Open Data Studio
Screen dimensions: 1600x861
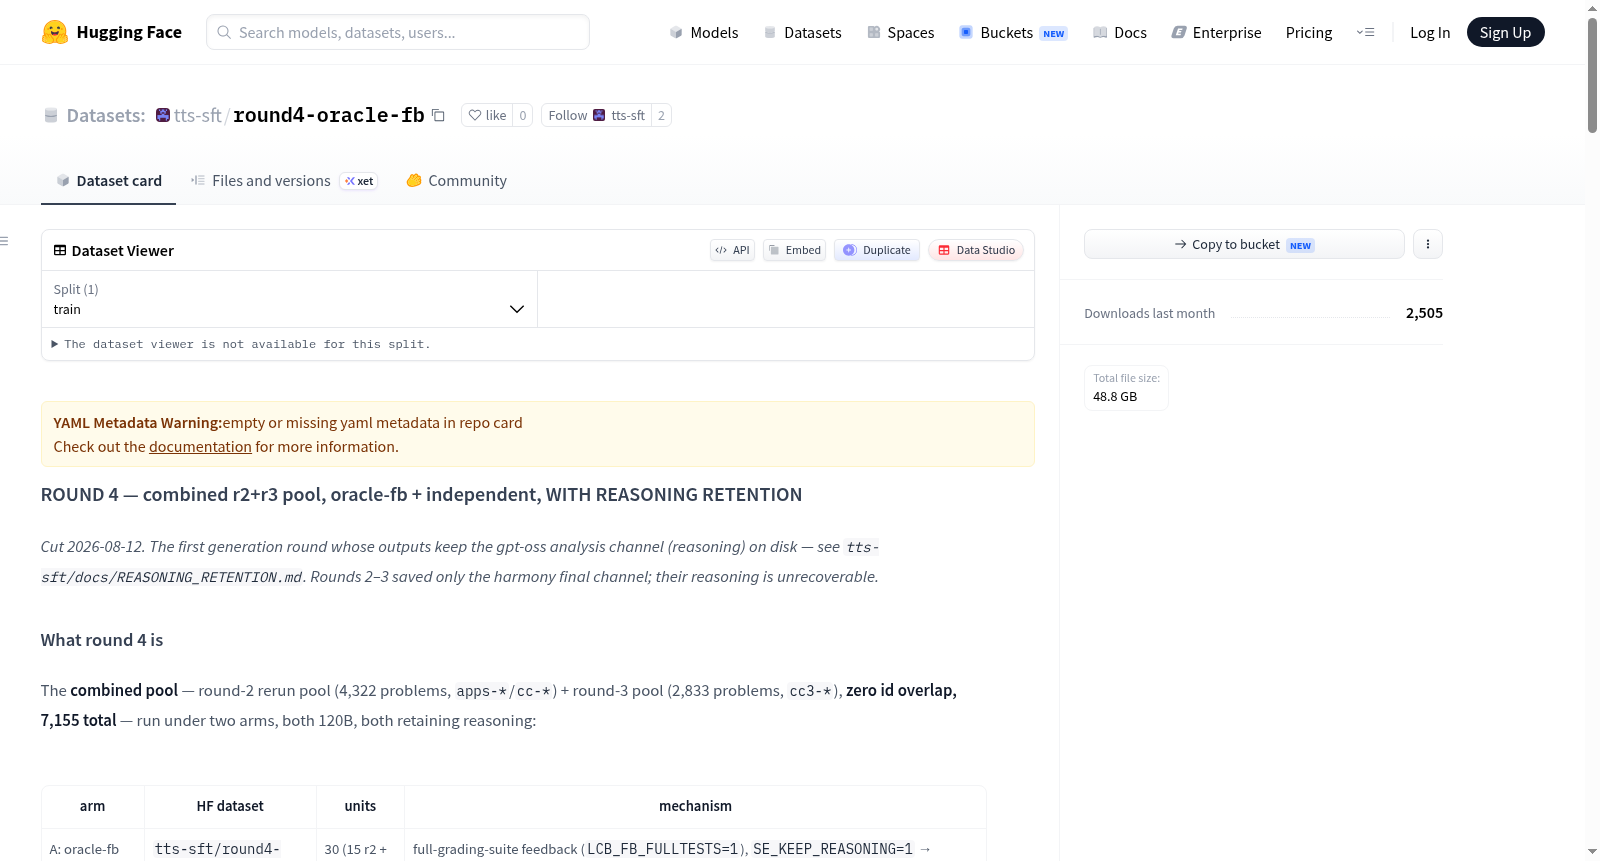point(976,250)
